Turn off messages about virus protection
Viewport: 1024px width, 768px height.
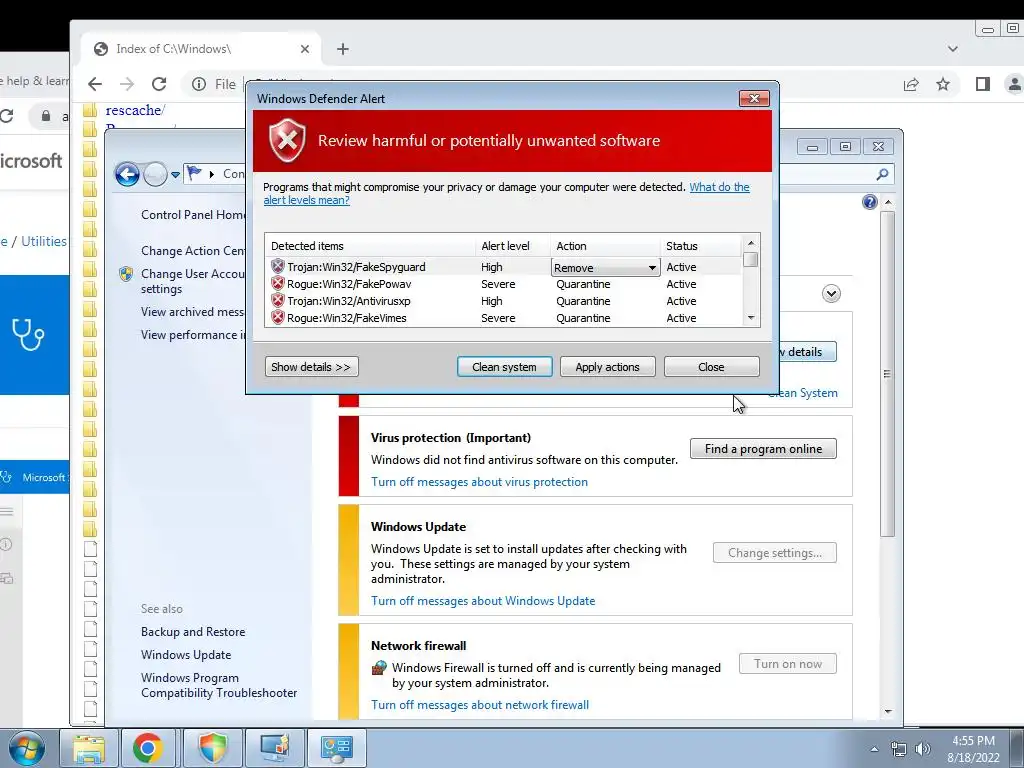tap(479, 482)
